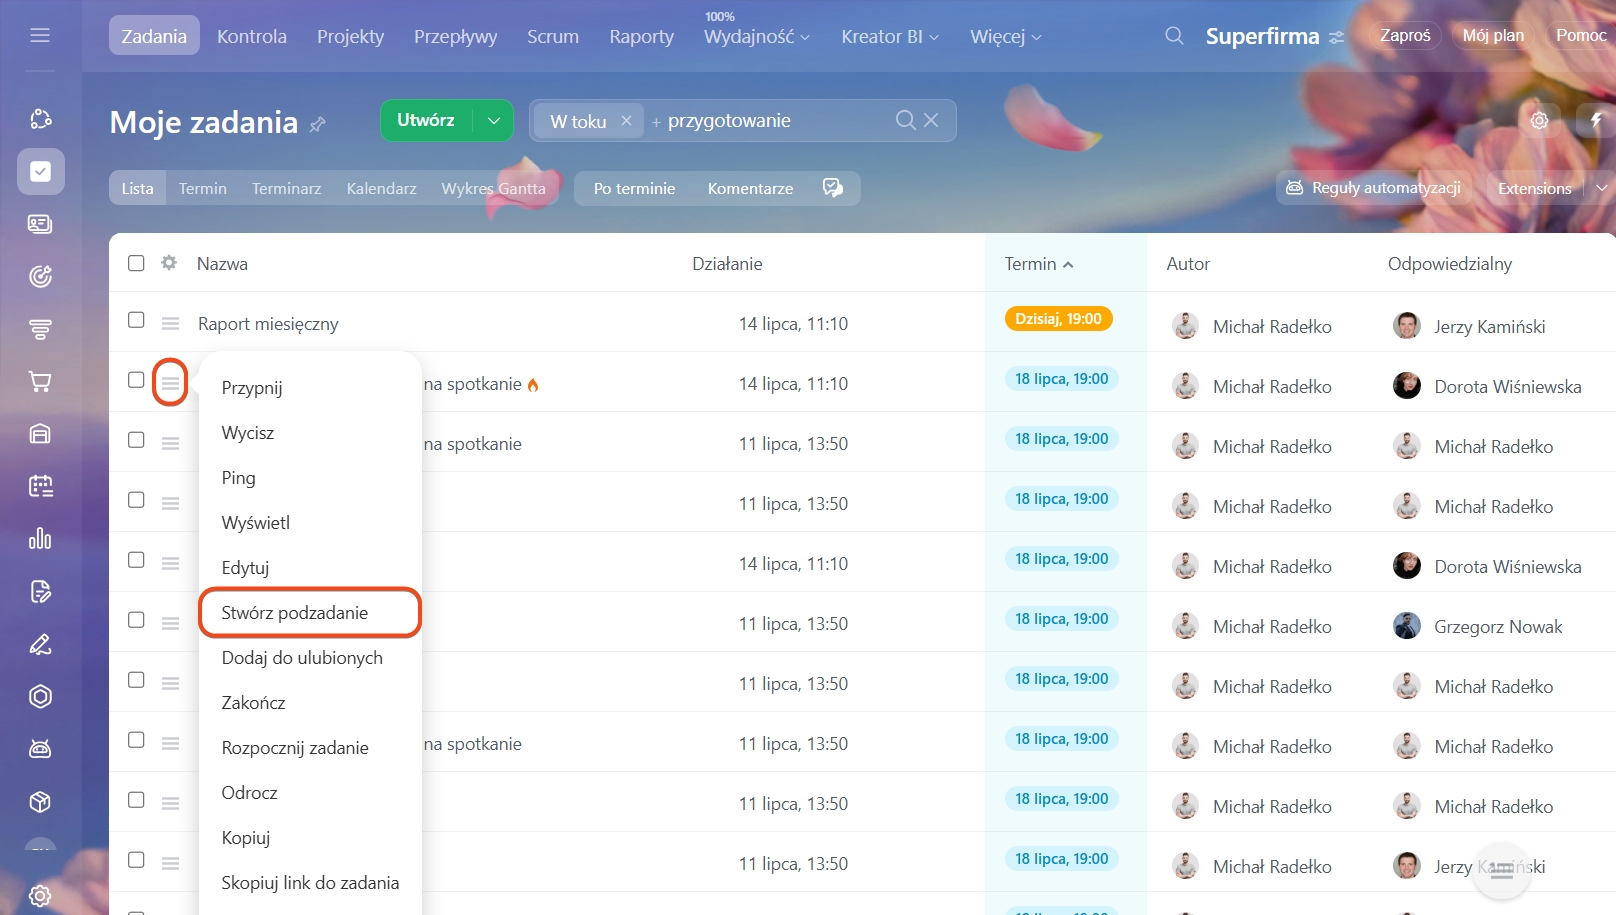Open the hexagon icon in sidebar
The image size is (1616, 915).
(40, 697)
